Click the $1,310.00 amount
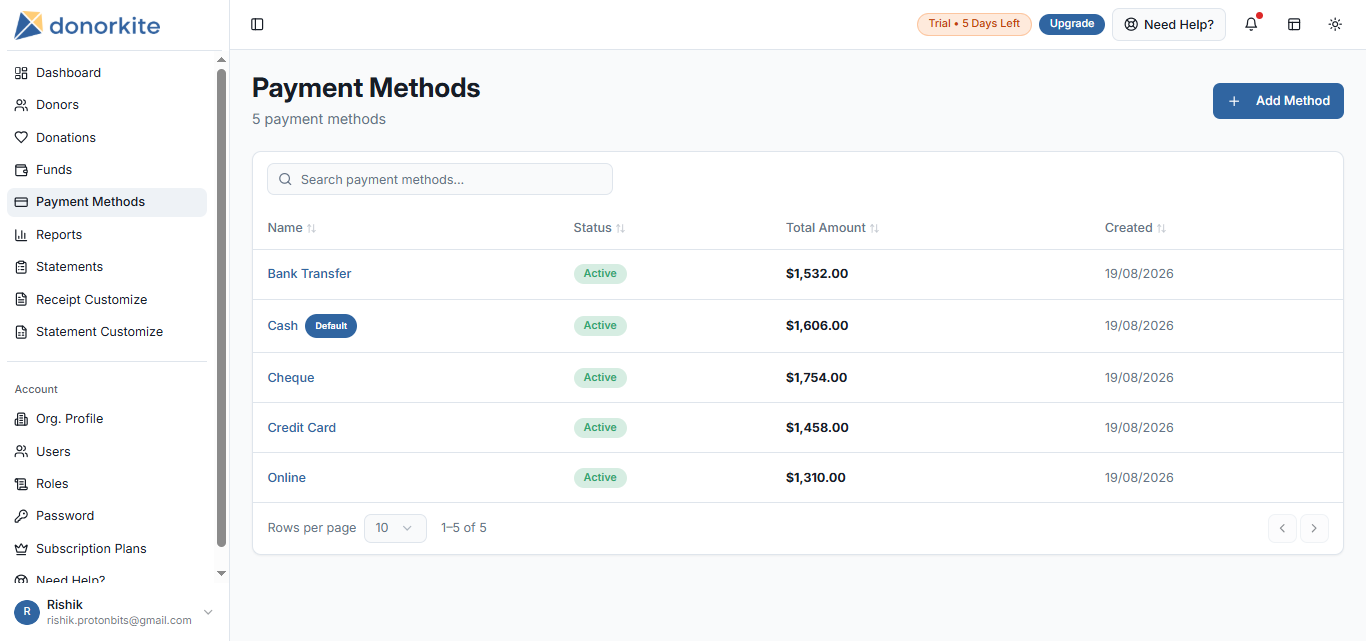The height and width of the screenshot is (641, 1366). (x=816, y=478)
